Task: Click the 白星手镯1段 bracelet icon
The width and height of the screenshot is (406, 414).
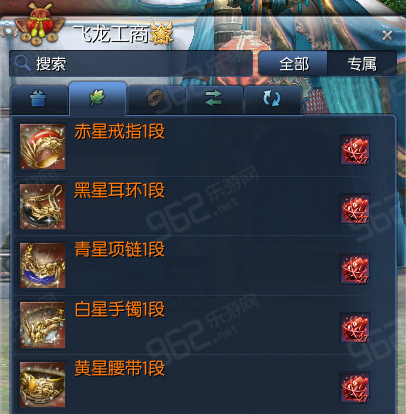Action: (42, 325)
